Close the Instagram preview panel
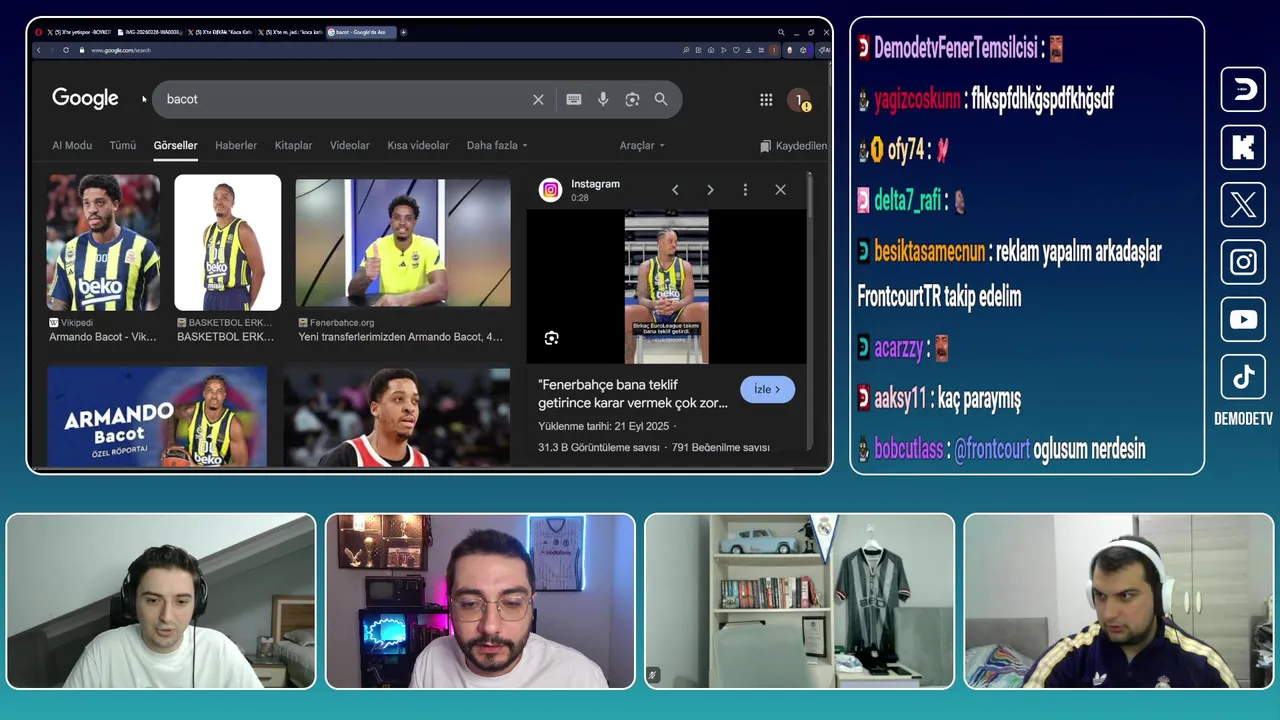 780,190
